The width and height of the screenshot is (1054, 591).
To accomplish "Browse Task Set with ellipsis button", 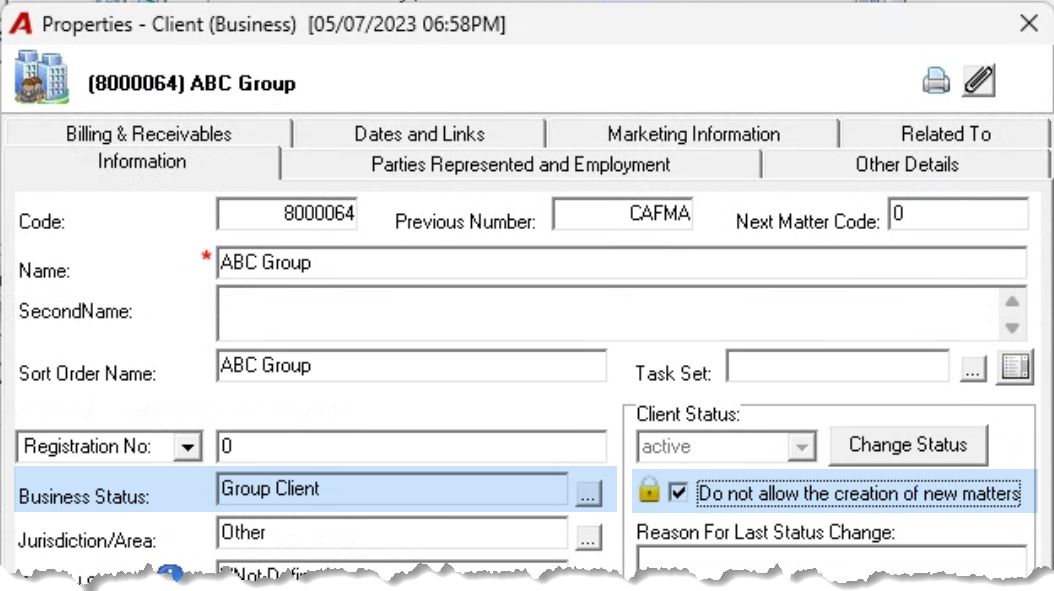I will pyautogui.click(x=973, y=369).
